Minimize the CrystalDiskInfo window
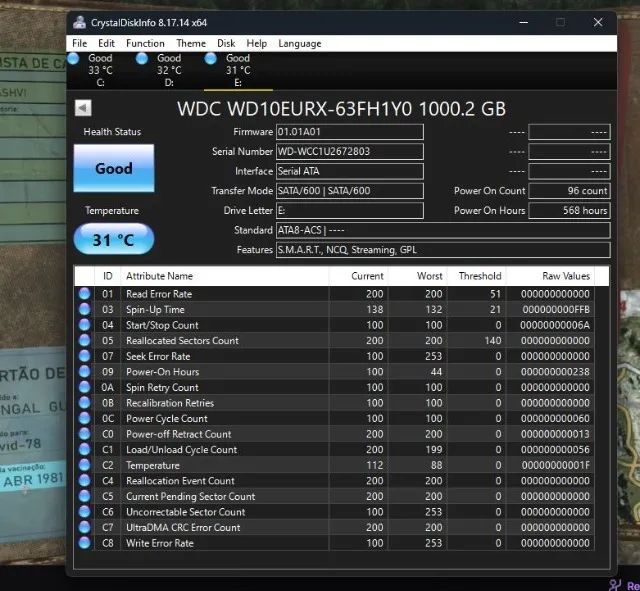This screenshot has width=640, height=591. click(524, 22)
